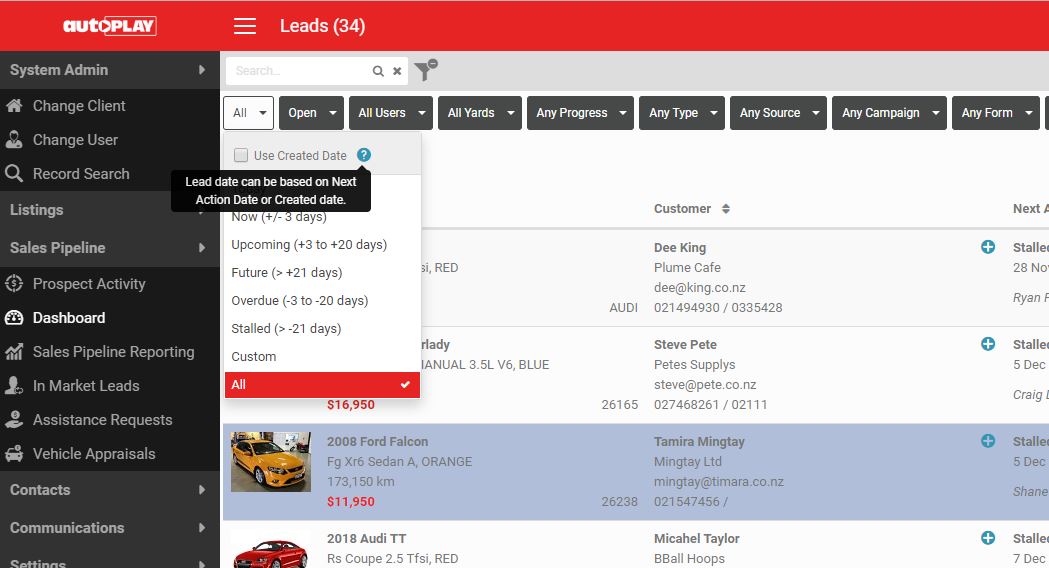
Task: Click the AutoPlay logo
Action: coord(110,26)
